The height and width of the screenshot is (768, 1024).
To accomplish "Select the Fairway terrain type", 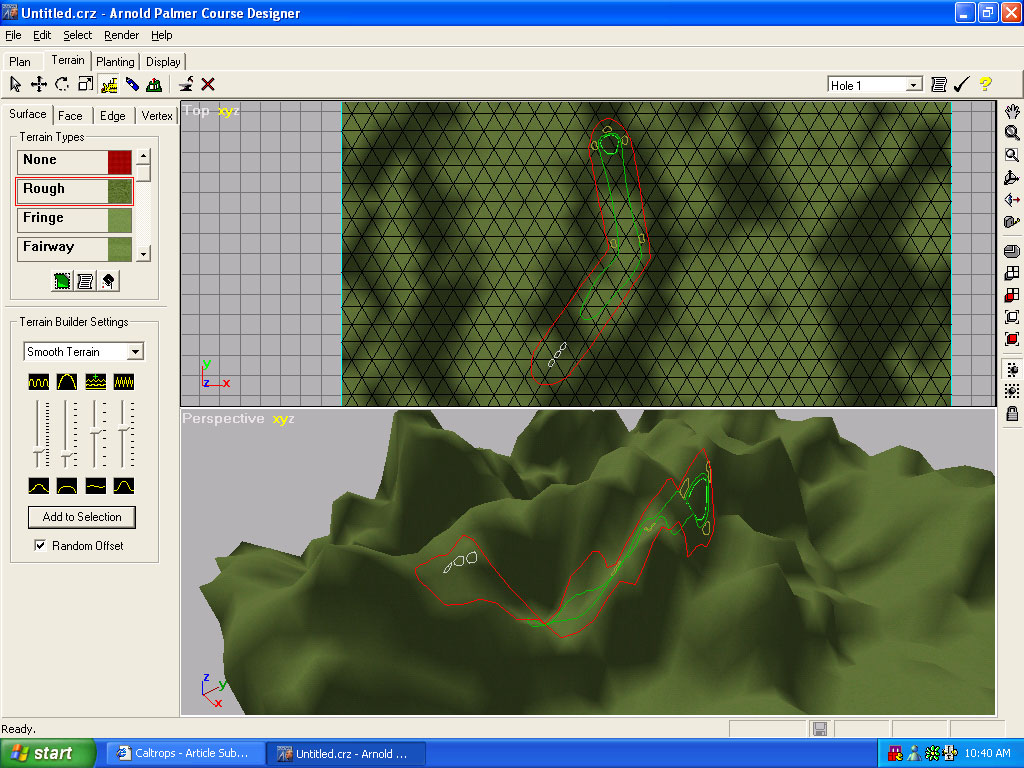I will click(74, 249).
